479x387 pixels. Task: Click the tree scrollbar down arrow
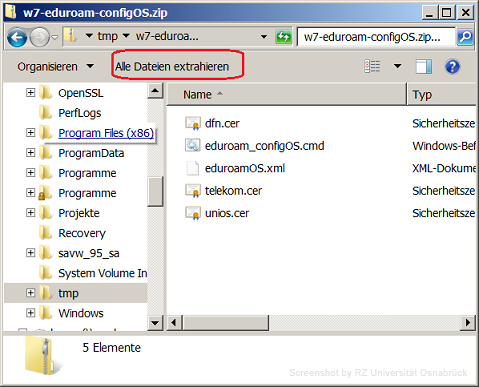[x=155, y=322]
